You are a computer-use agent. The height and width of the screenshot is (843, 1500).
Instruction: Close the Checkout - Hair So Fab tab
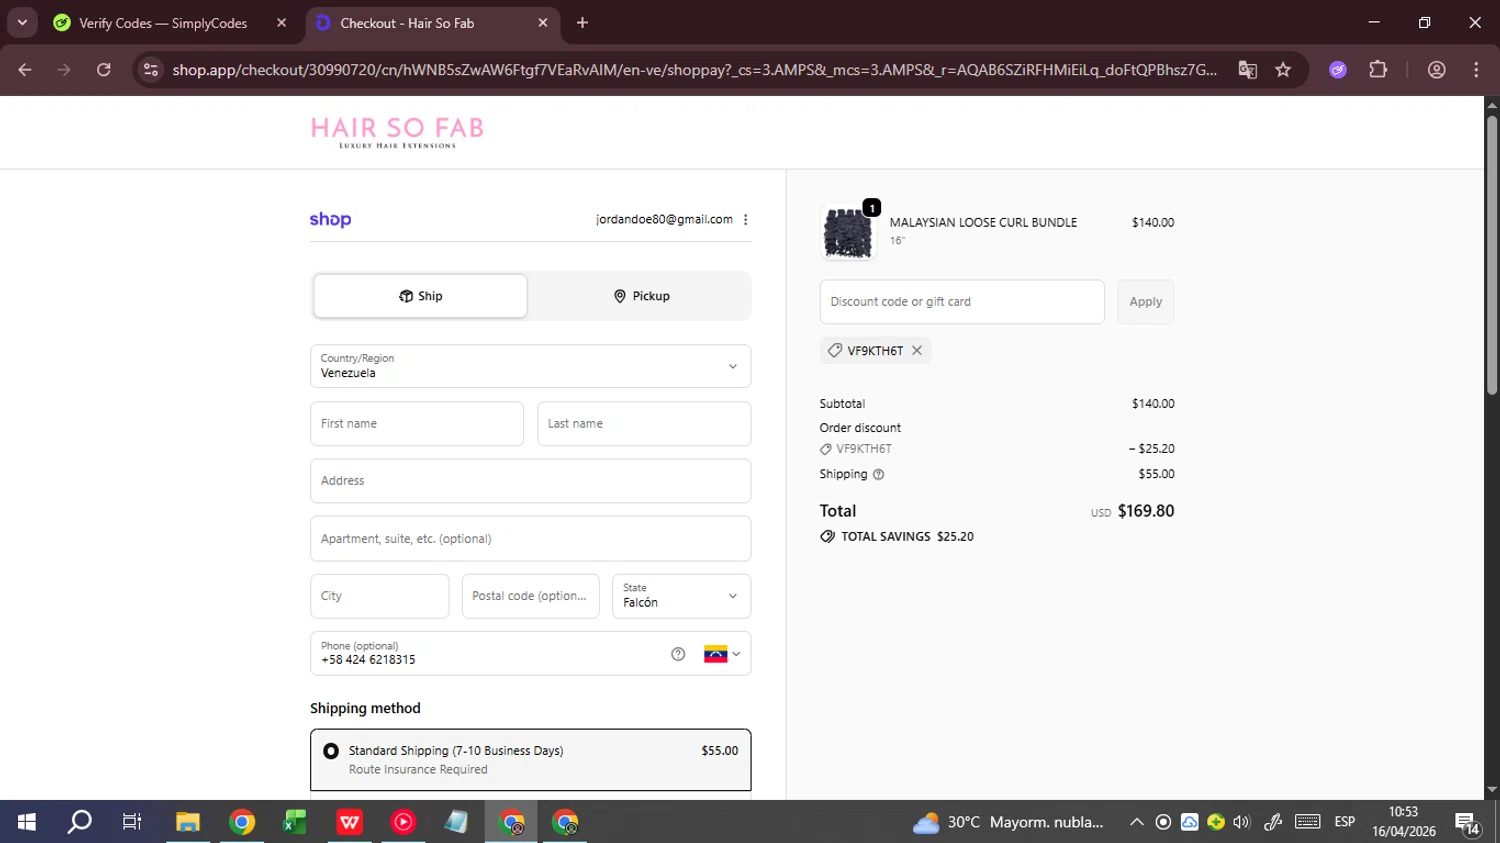pyautogui.click(x=543, y=23)
